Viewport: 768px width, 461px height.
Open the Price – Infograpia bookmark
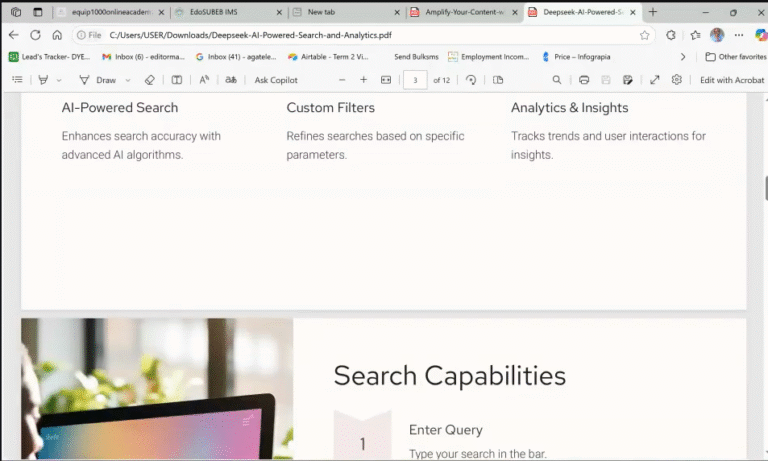click(576, 57)
